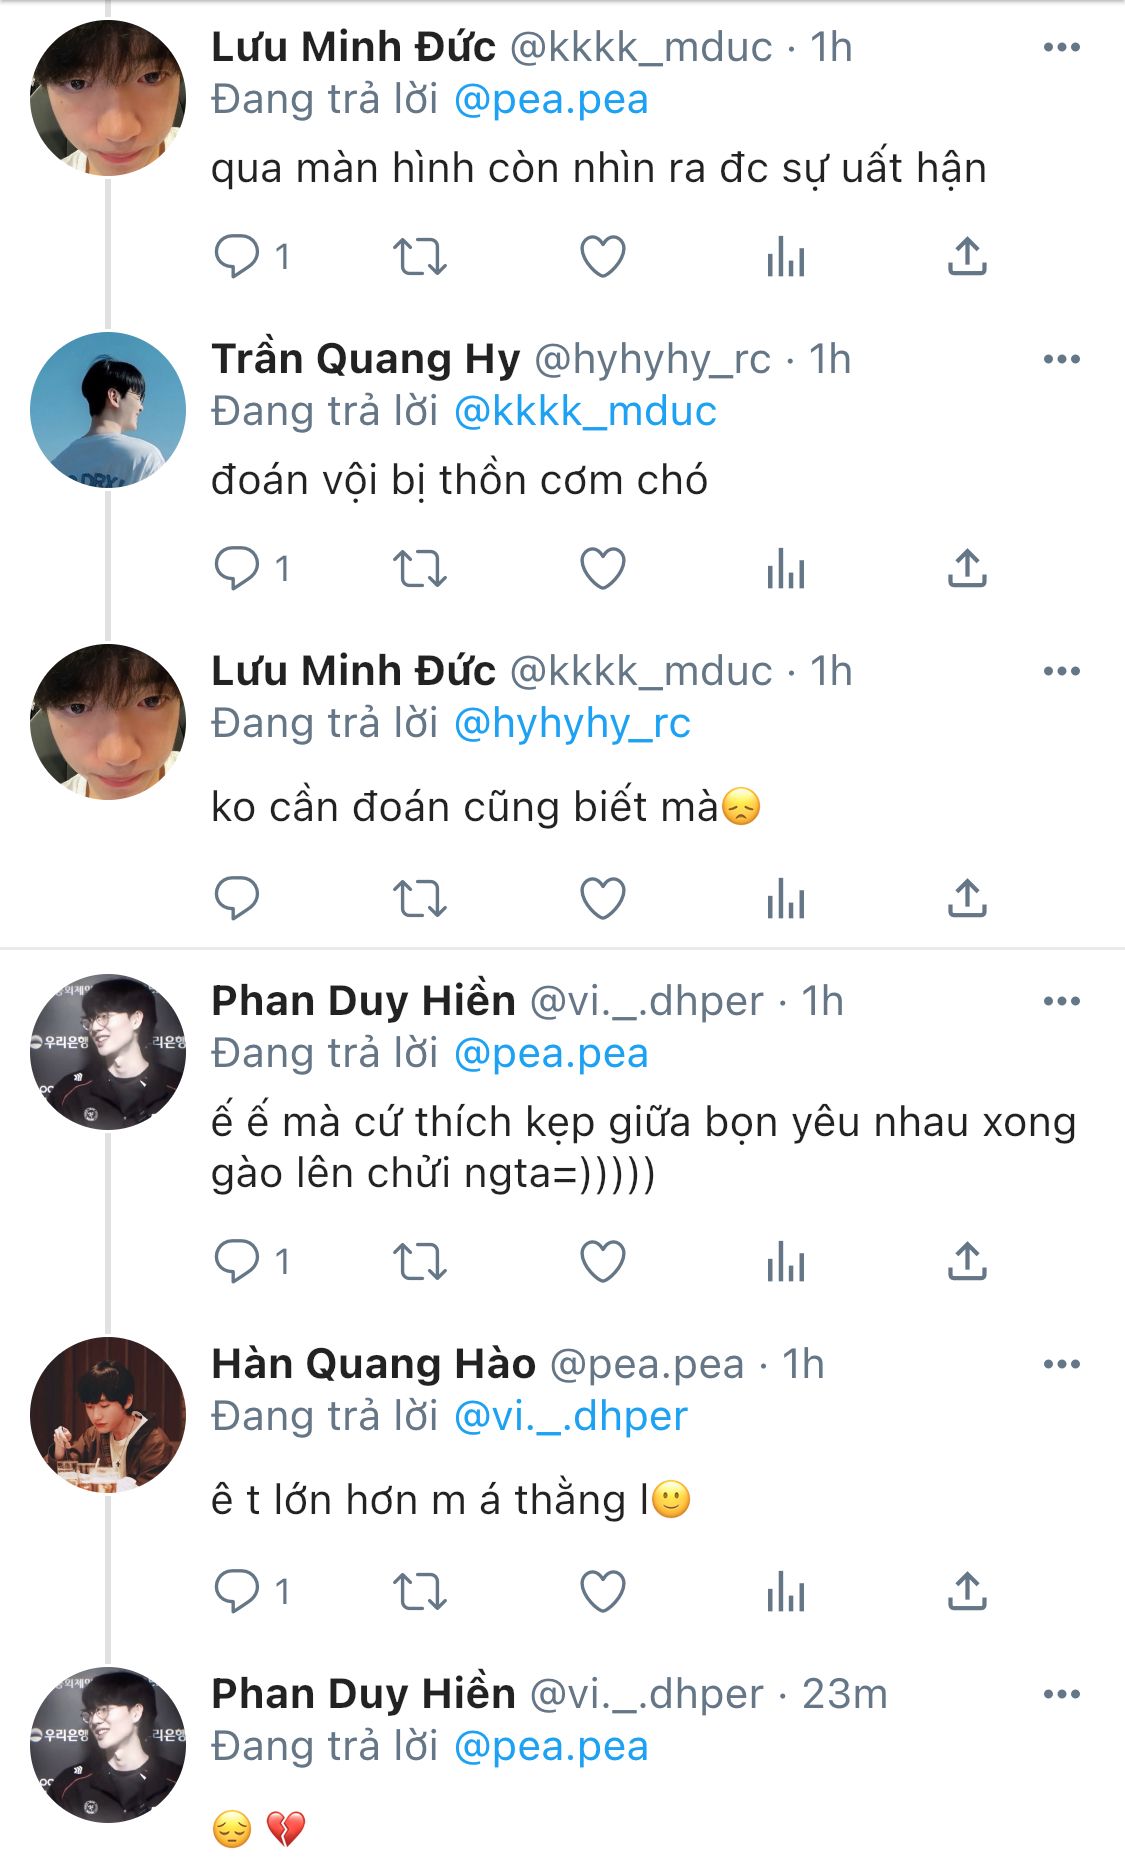Open the @kkkk_mduc mention link
This screenshot has height=1873, width=1125.
(585, 411)
